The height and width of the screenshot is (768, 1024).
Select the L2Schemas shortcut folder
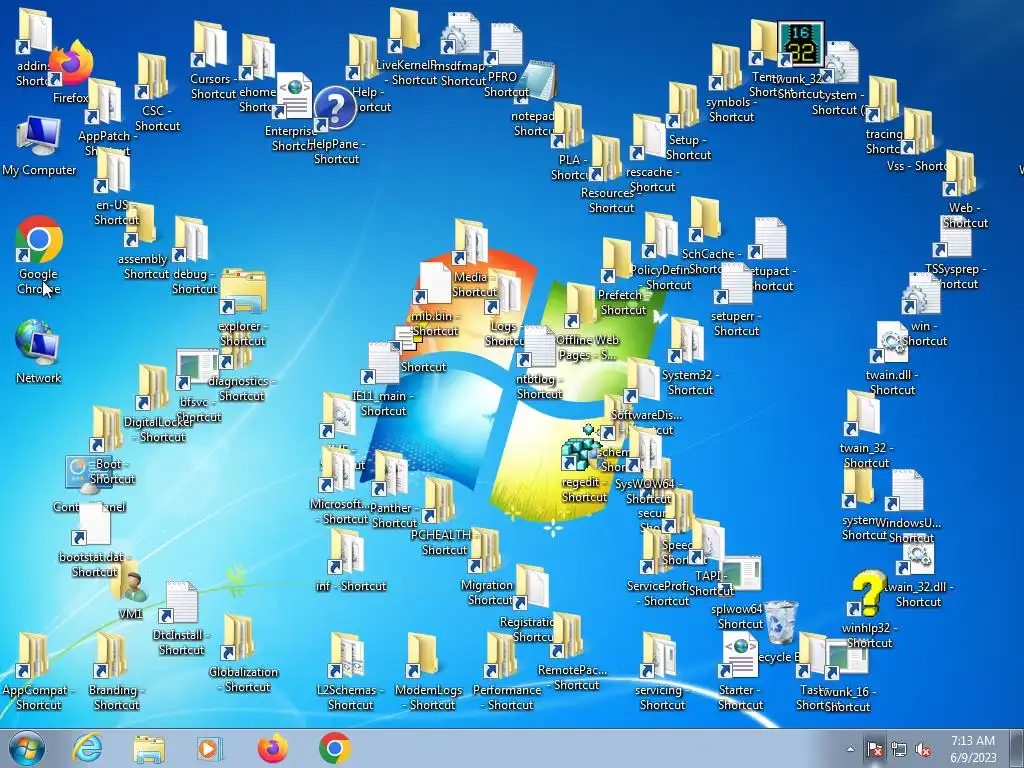tap(346, 656)
